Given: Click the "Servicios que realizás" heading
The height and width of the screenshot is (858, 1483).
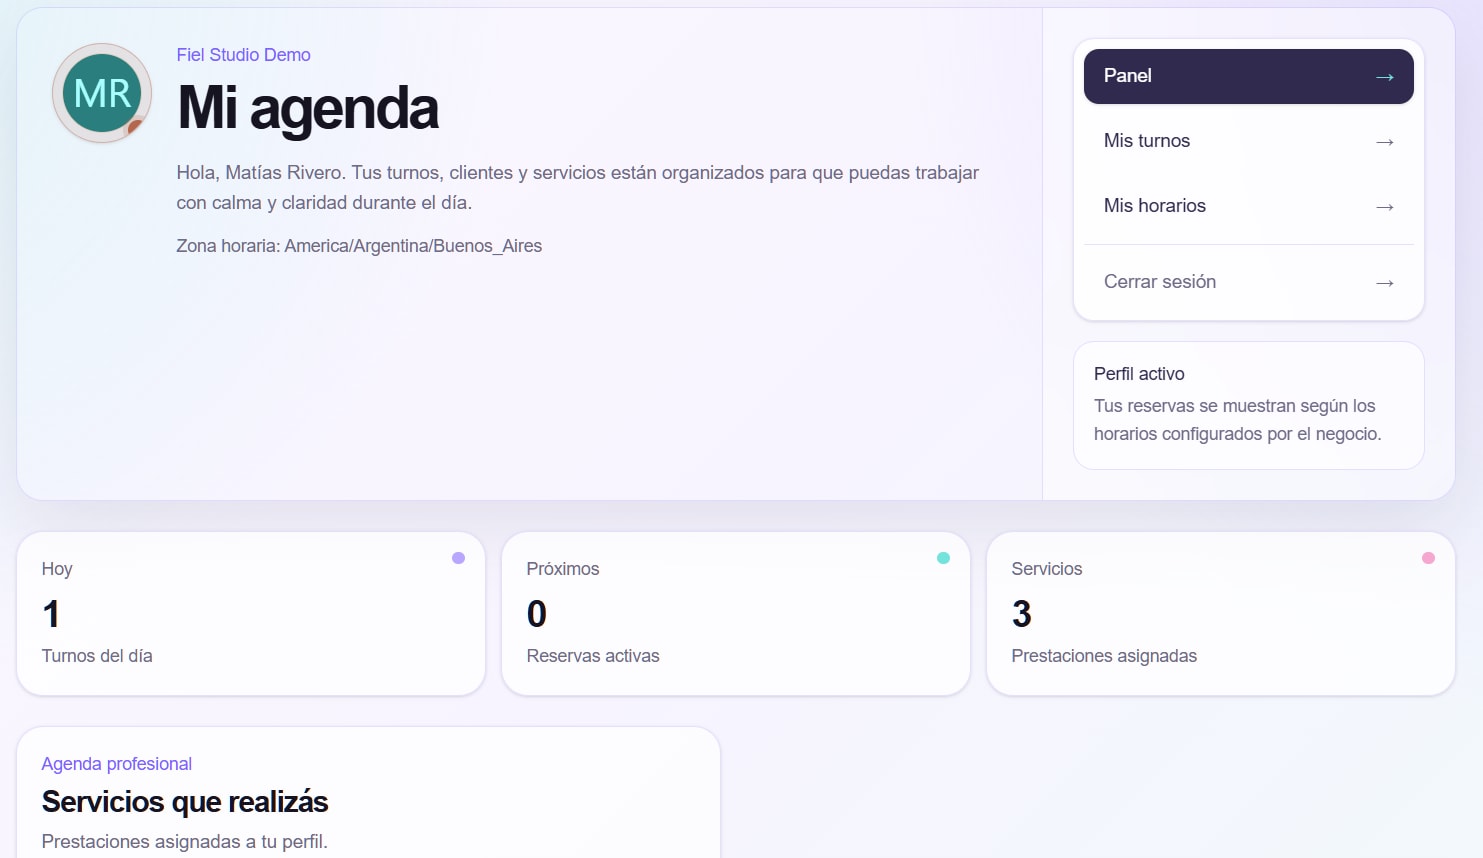Looking at the screenshot, I should [185, 802].
